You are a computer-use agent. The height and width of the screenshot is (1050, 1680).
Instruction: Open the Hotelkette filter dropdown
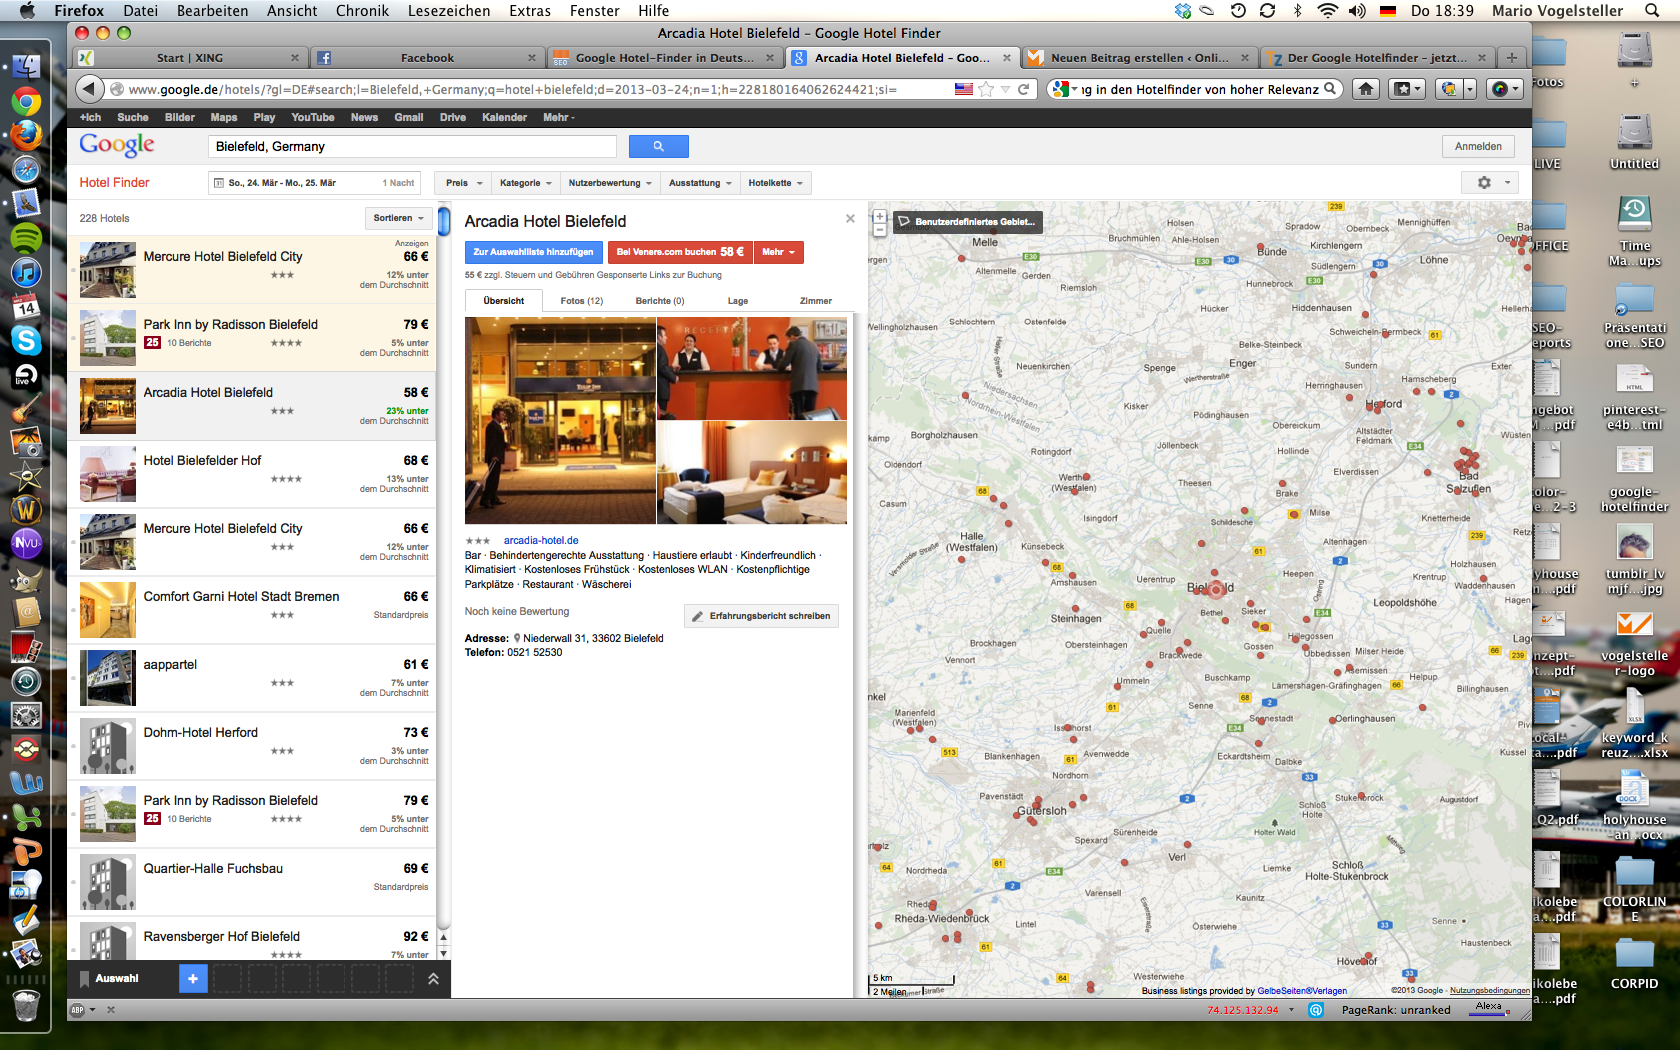click(x=775, y=183)
